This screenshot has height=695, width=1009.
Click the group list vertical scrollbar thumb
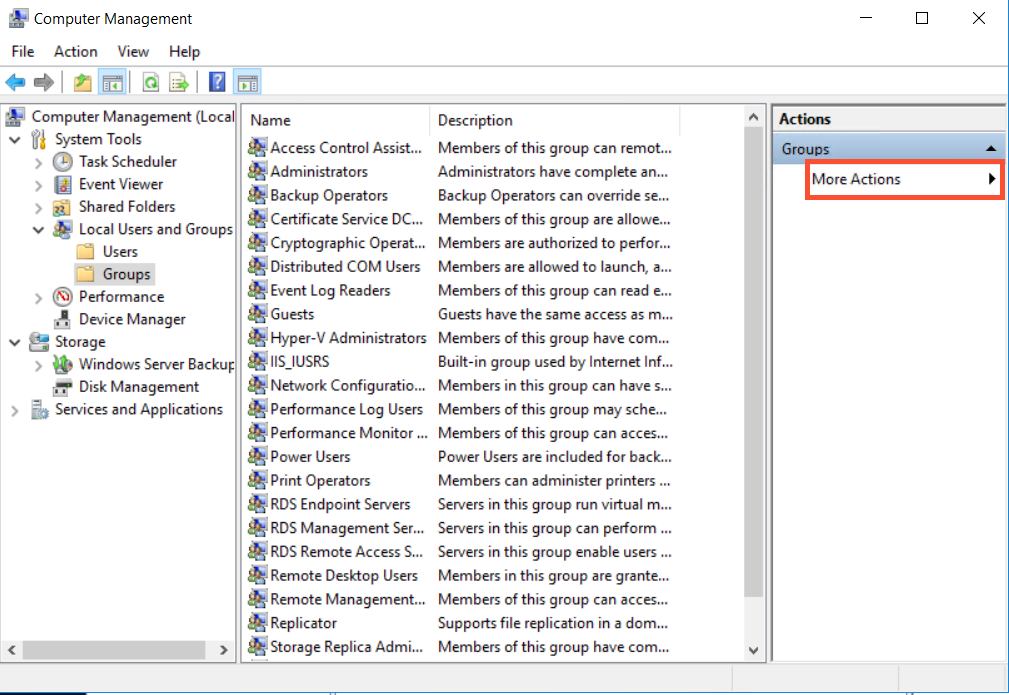coord(754,362)
